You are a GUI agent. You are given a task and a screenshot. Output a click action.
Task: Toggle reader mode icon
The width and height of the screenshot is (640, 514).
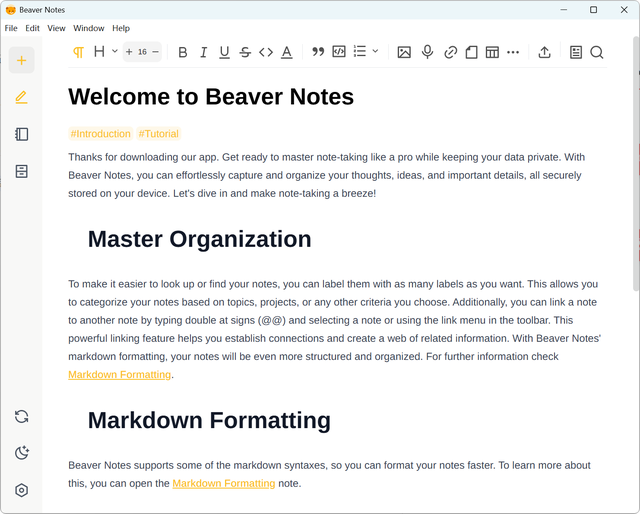(576, 52)
